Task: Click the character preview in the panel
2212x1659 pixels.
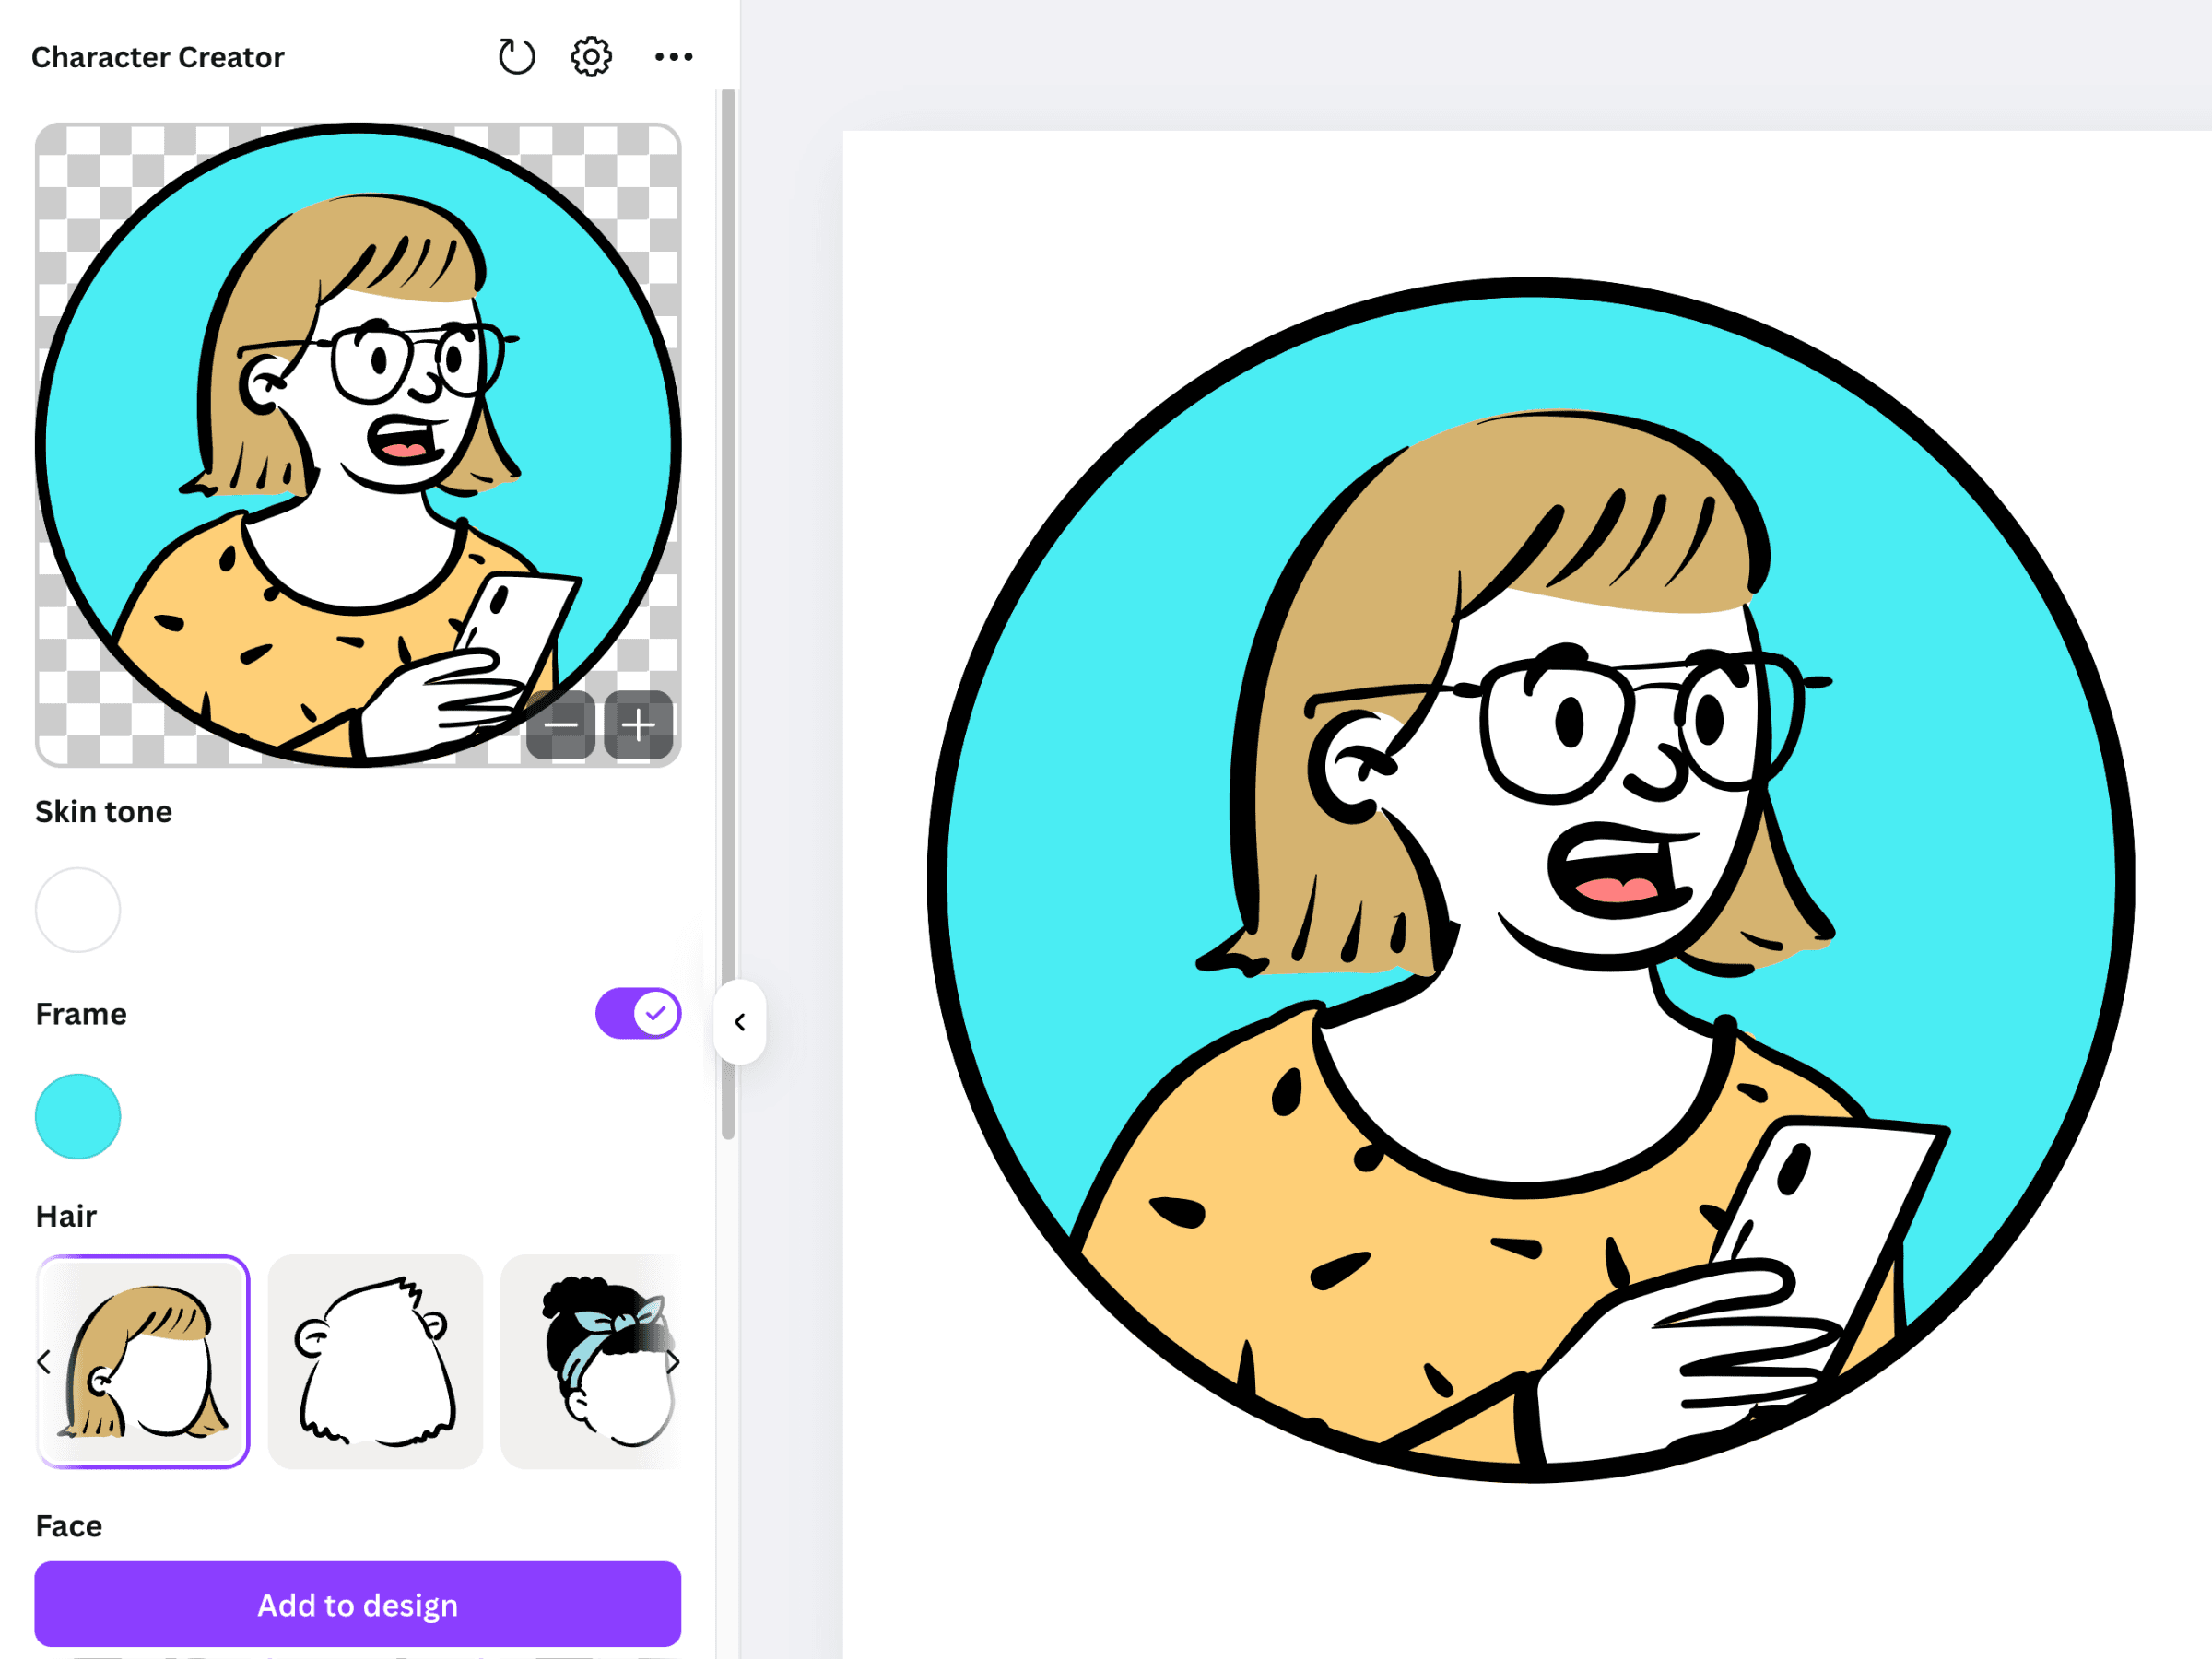Action: coord(358,445)
